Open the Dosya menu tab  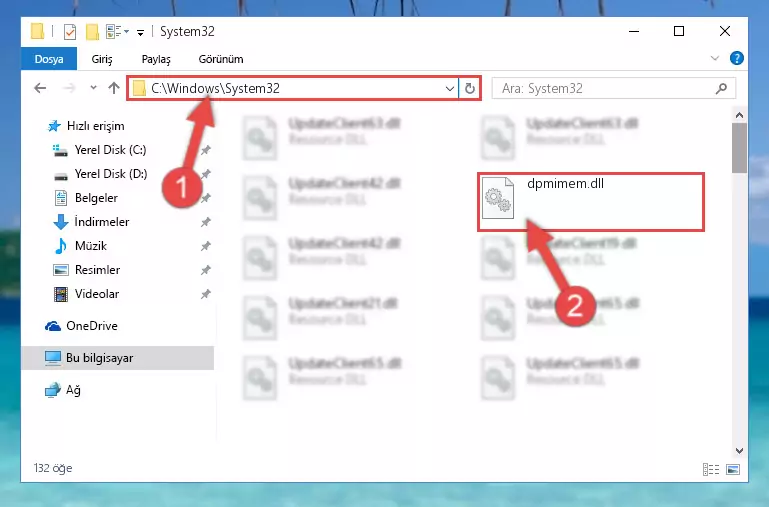pyautogui.click(x=49, y=59)
